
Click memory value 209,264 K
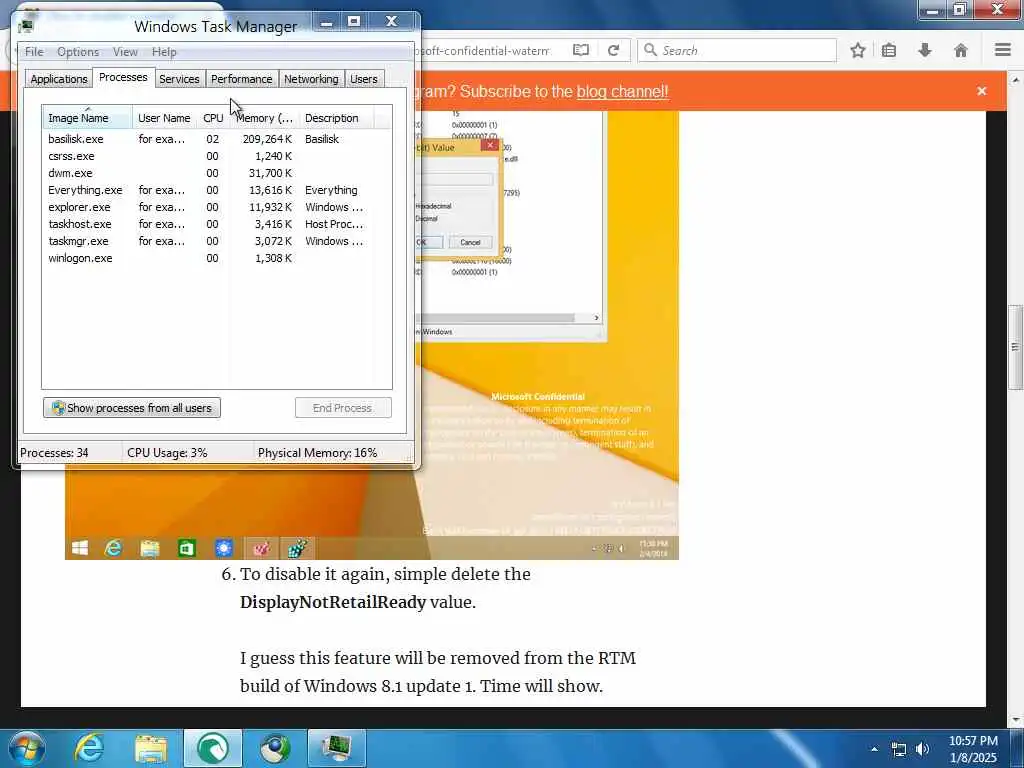point(267,139)
